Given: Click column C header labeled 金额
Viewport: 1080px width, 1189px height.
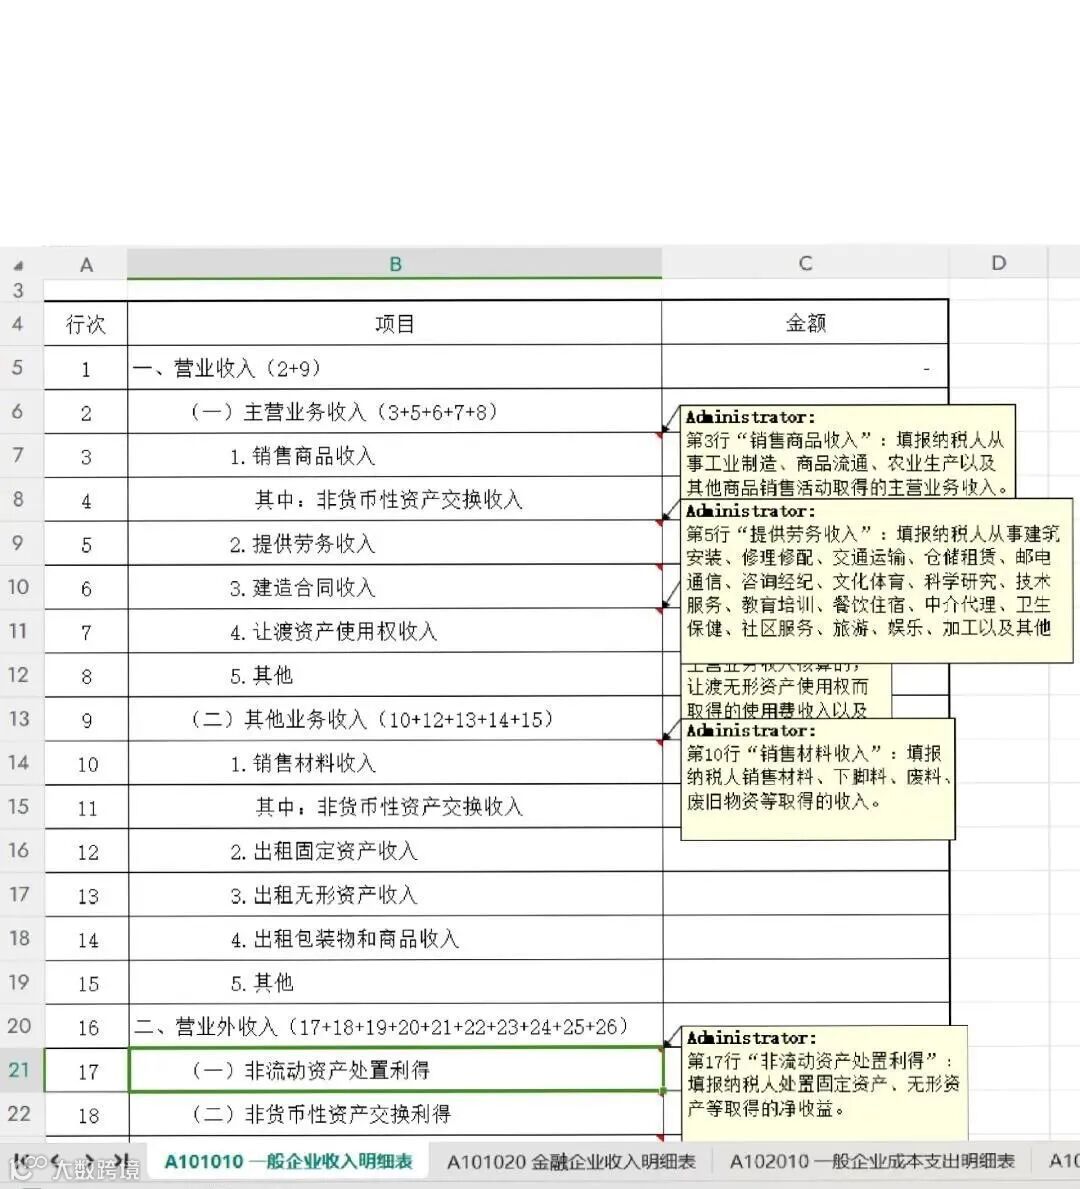Looking at the screenshot, I should click(804, 263).
